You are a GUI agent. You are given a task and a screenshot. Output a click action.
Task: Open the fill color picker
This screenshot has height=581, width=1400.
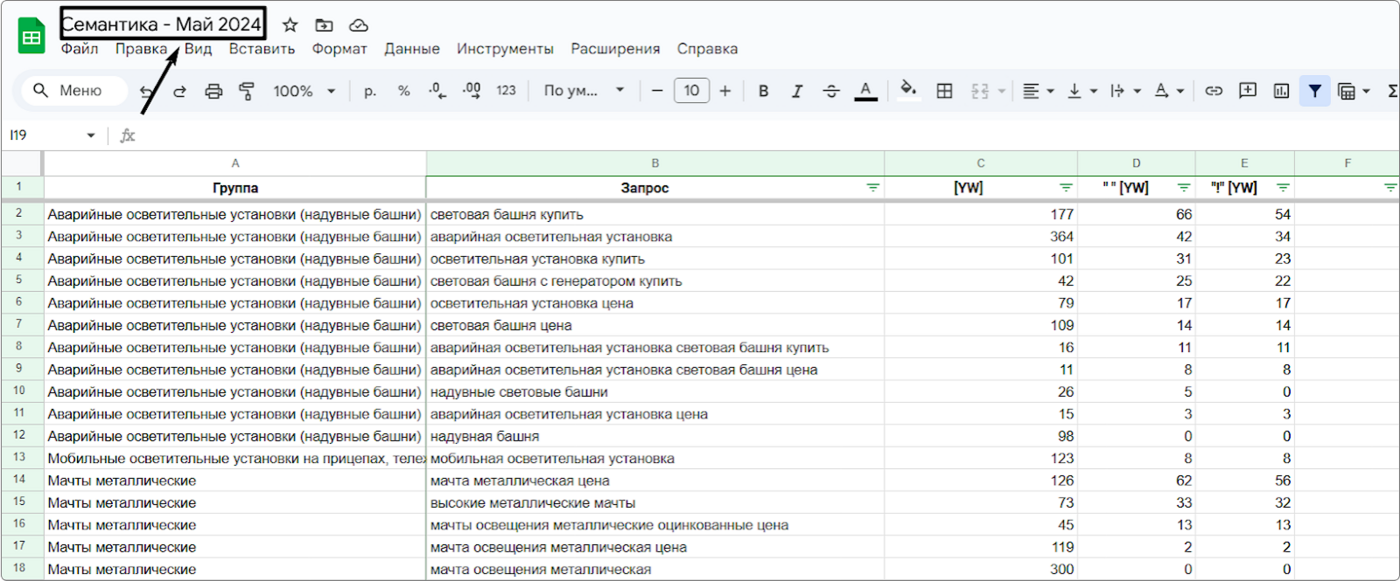click(908, 90)
